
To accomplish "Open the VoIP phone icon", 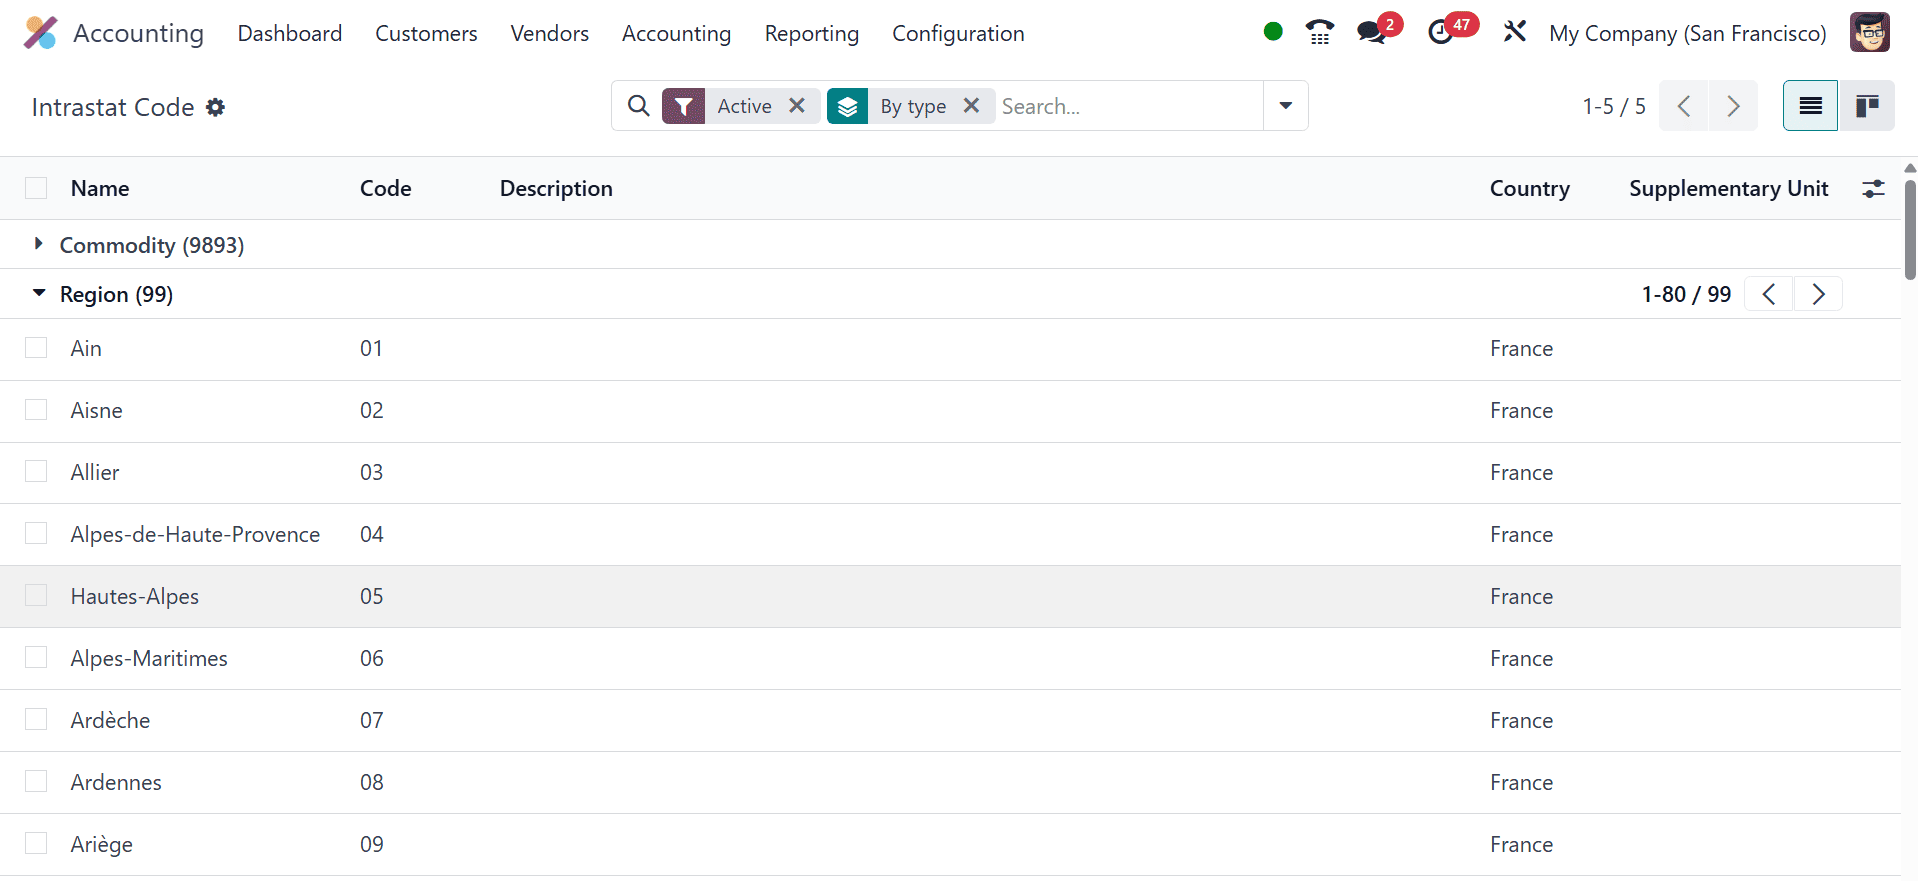I will pos(1320,32).
